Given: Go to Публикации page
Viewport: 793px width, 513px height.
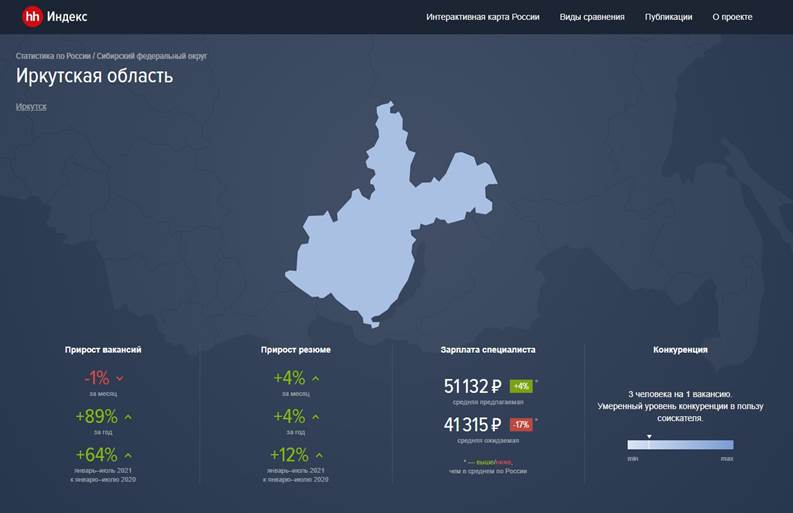Looking at the screenshot, I should pyautogui.click(x=668, y=17).
